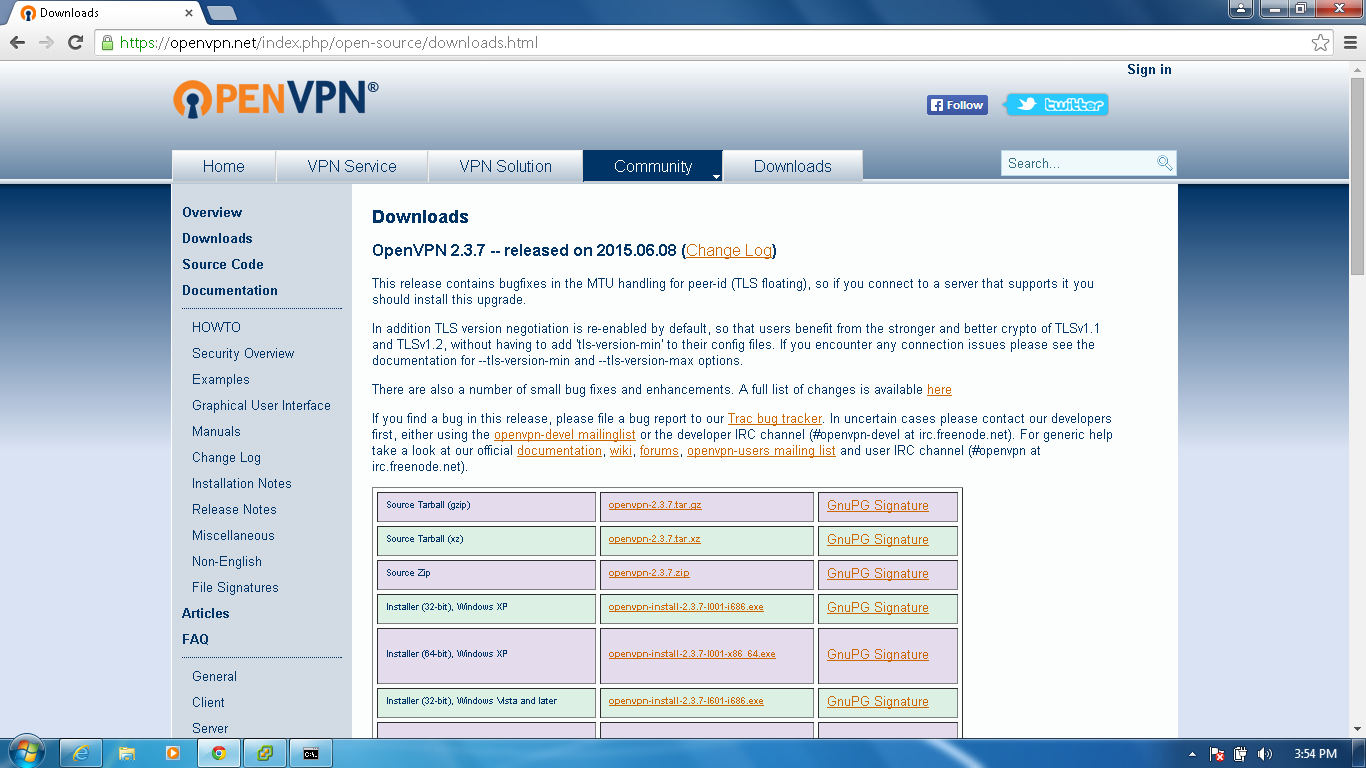Reload the page with the refresh icon

[75, 43]
